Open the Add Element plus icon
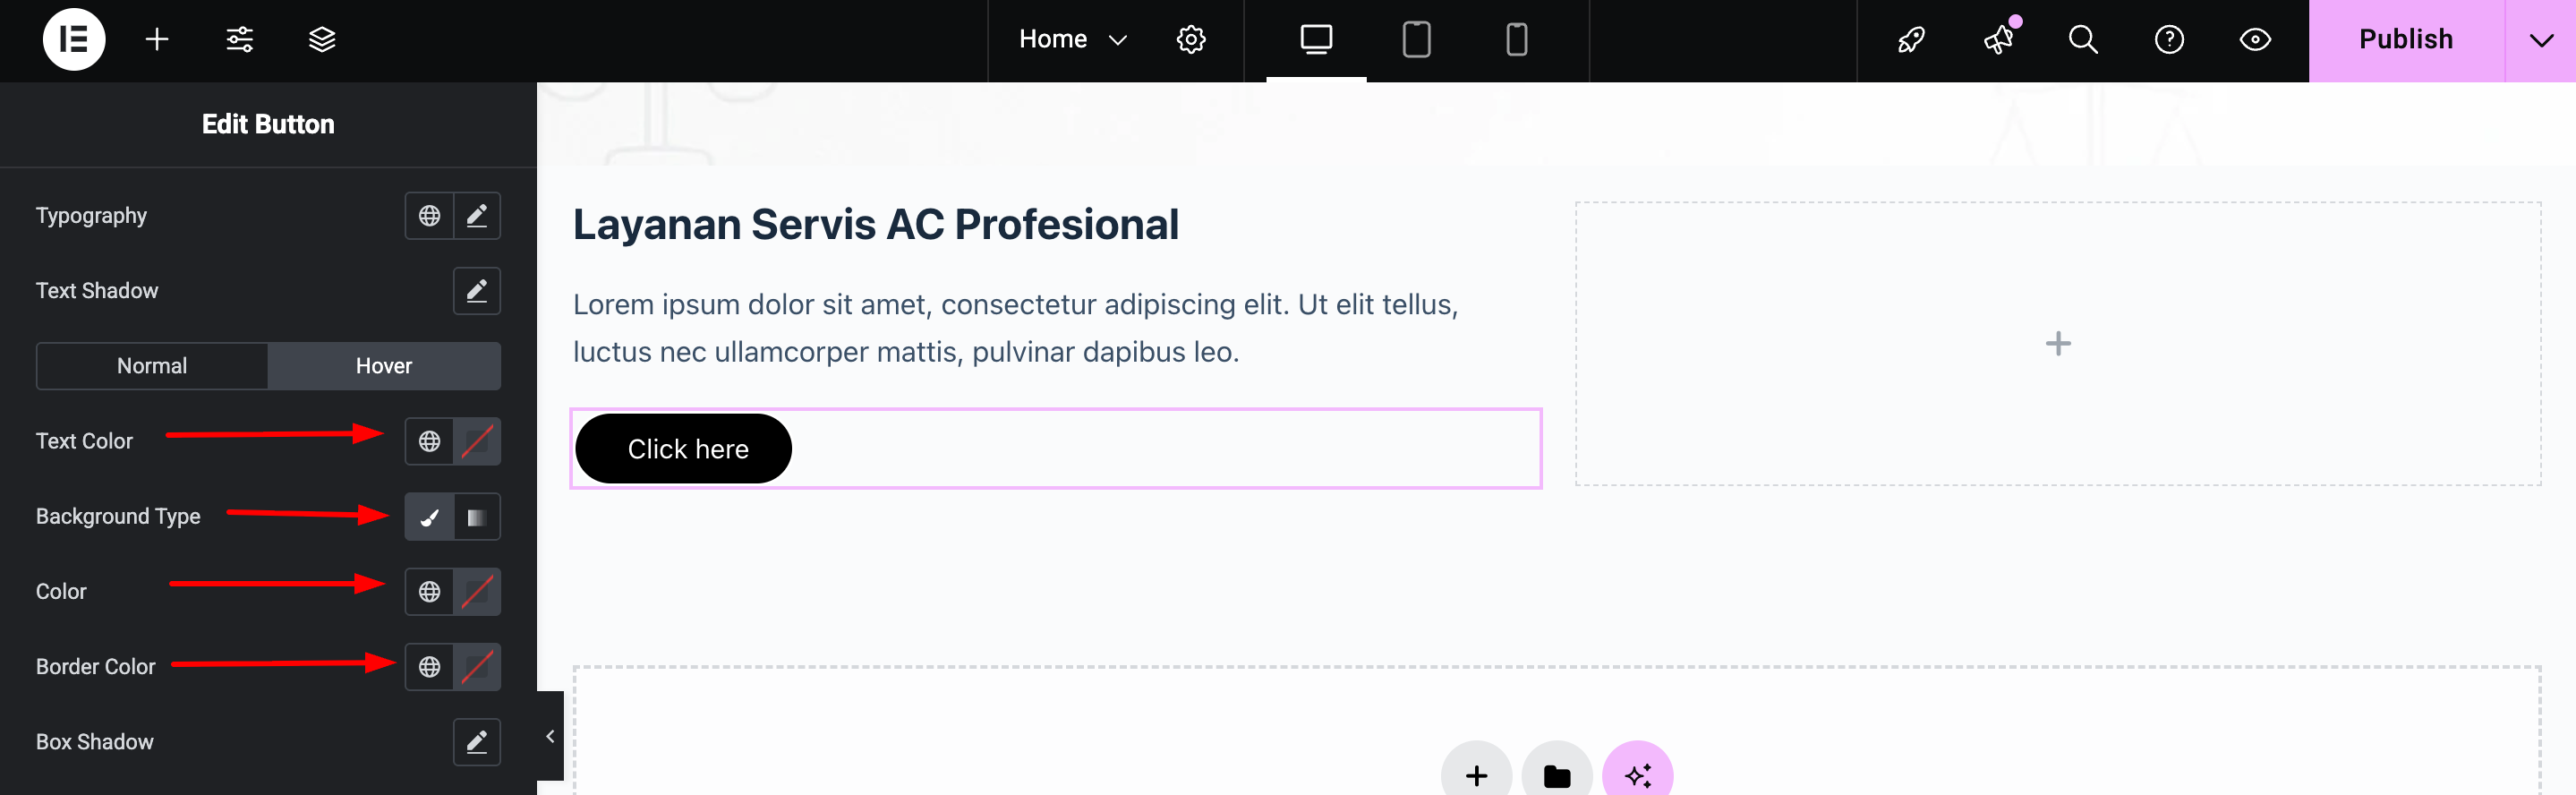The width and height of the screenshot is (2576, 795). (157, 40)
